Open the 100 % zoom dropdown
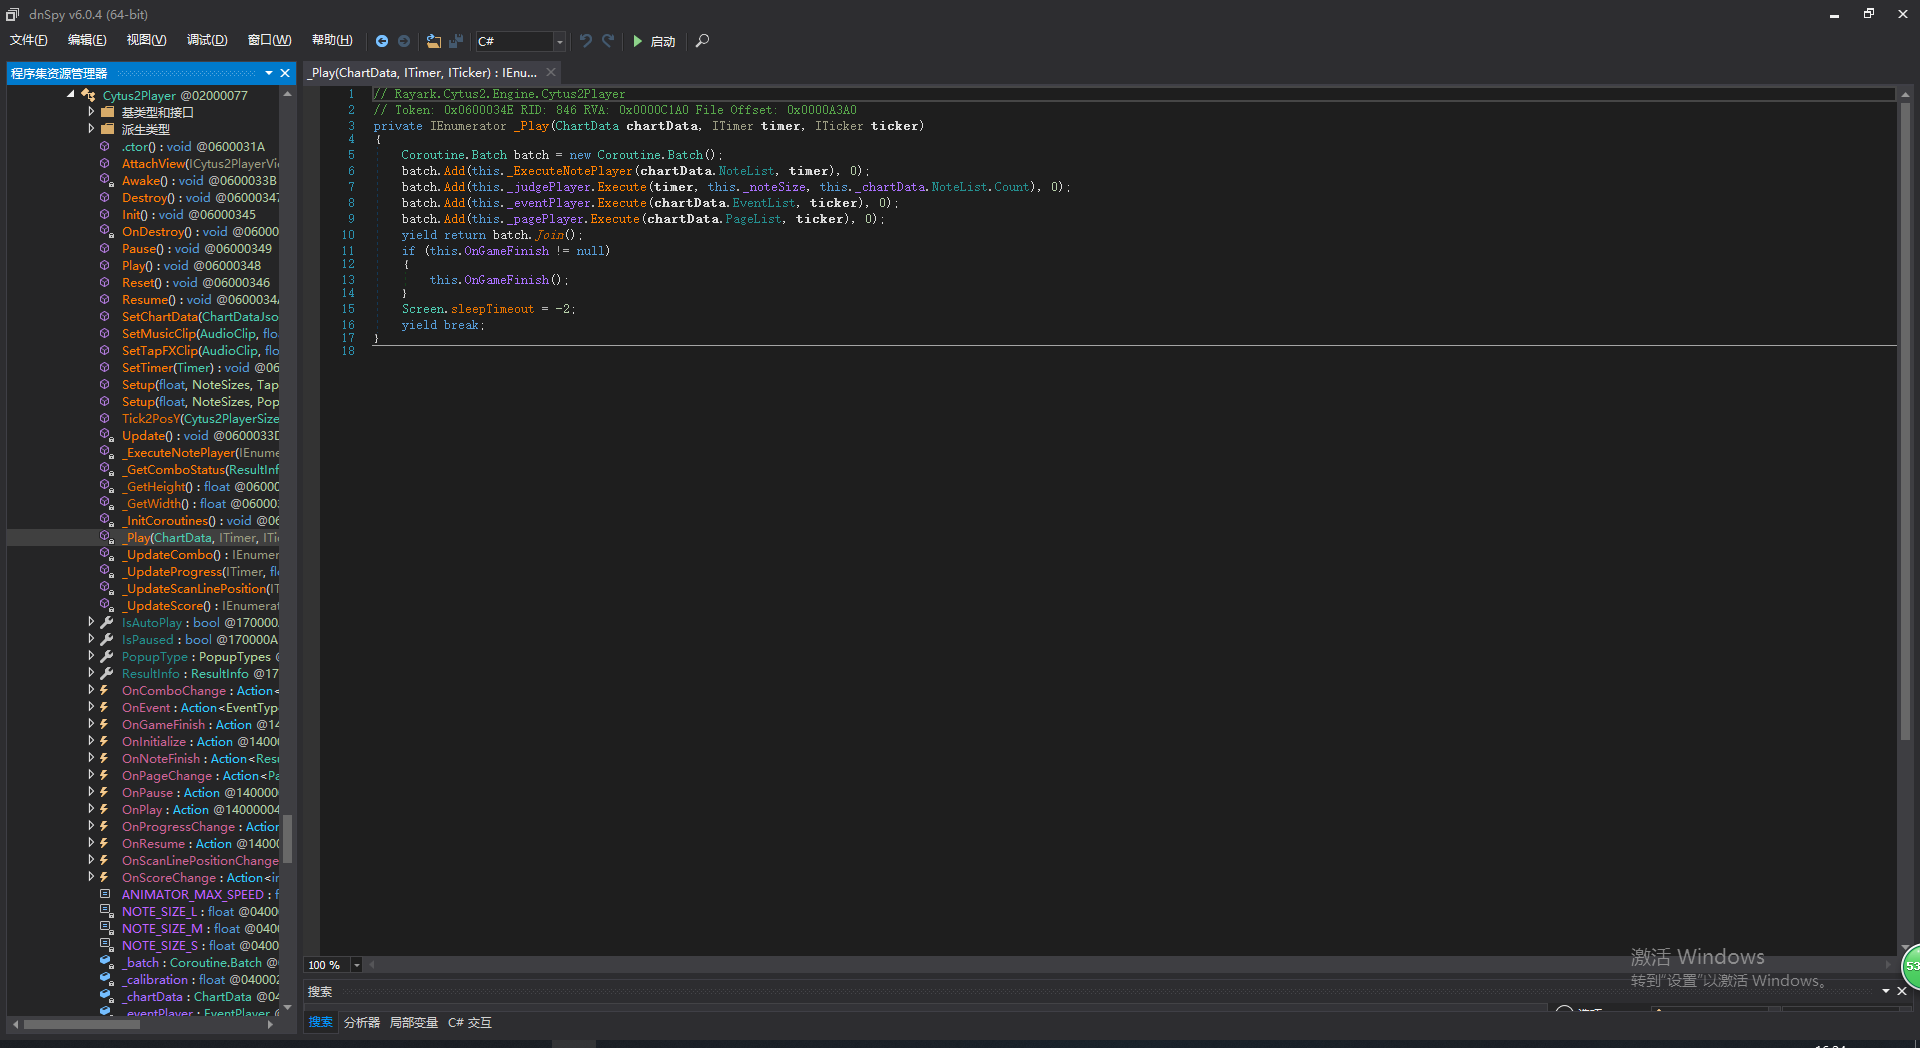Viewport: 1920px width, 1048px height. pos(356,965)
